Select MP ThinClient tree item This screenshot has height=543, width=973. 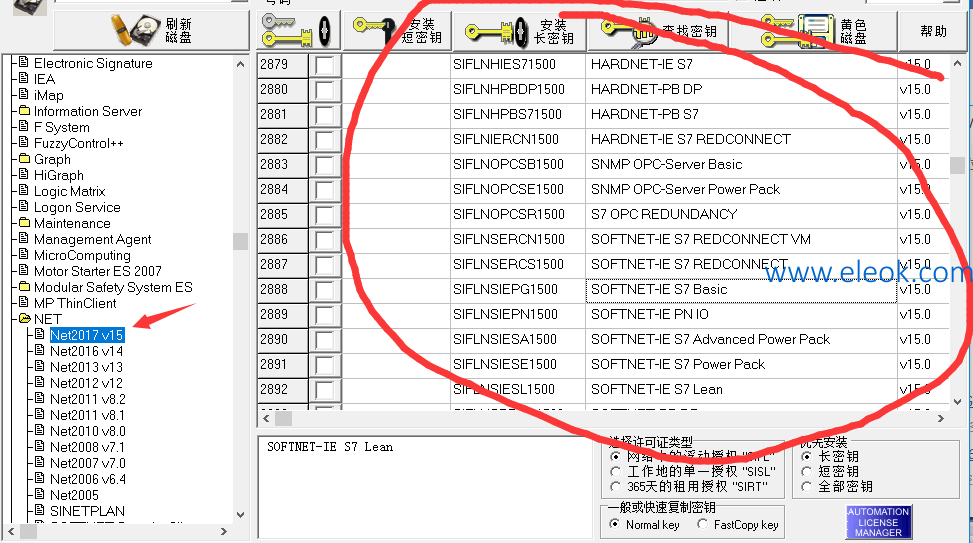click(x=75, y=303)
